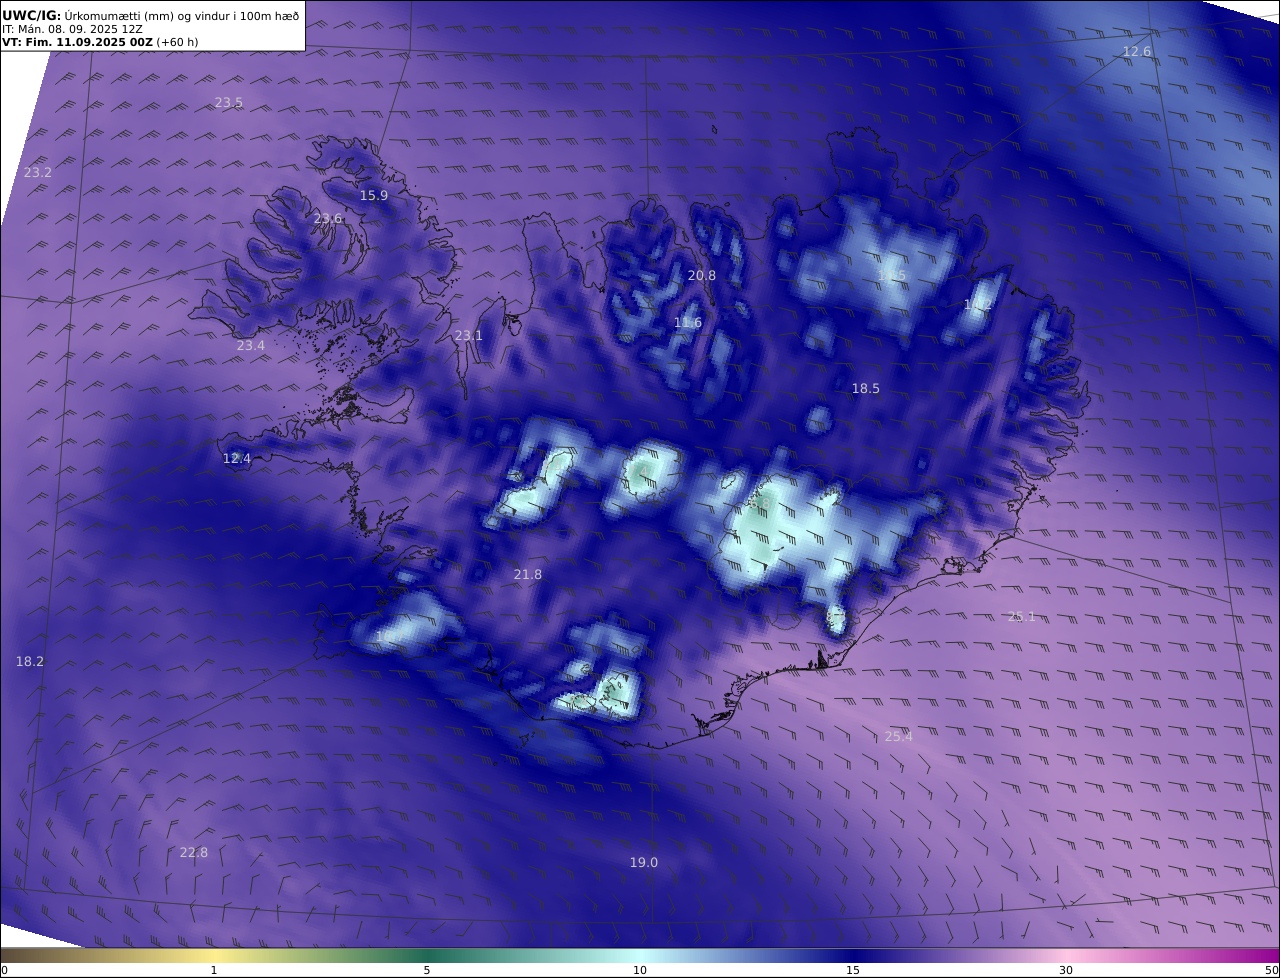This screenshot has width=1280, height=978.
Task: Click the 19.0 value label
Action: click(x=644, y=862)
